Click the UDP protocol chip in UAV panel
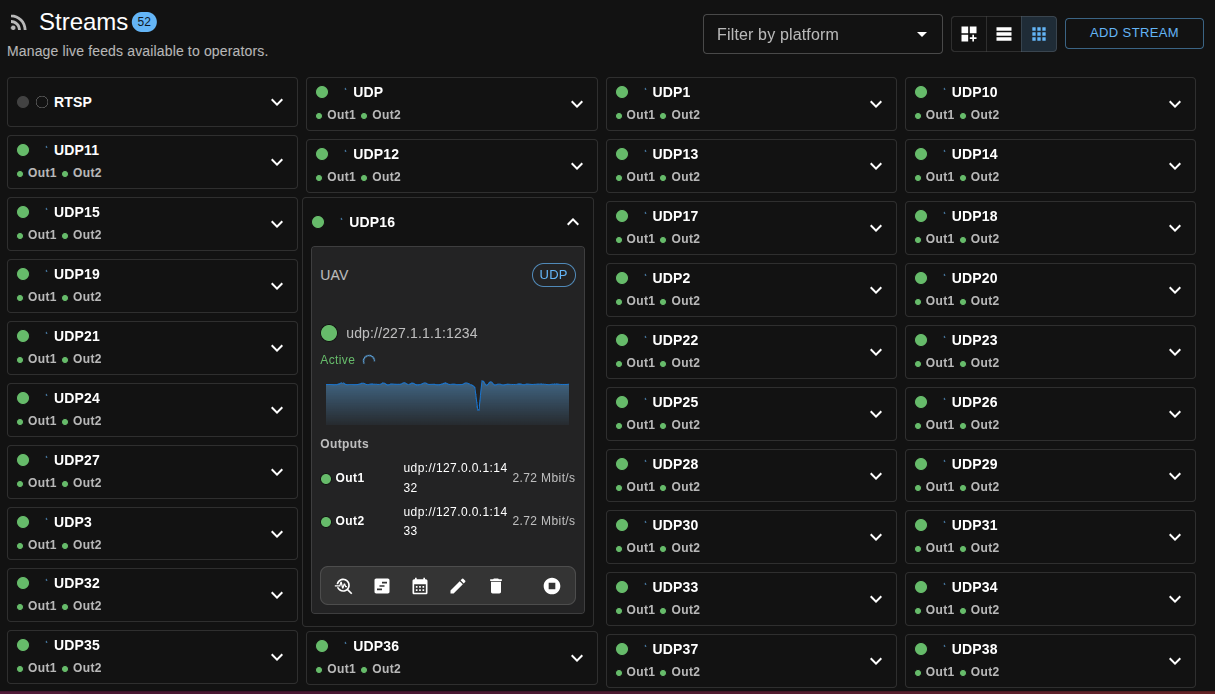The width and height of the screenshot is (1215, 694). (553, 275)
